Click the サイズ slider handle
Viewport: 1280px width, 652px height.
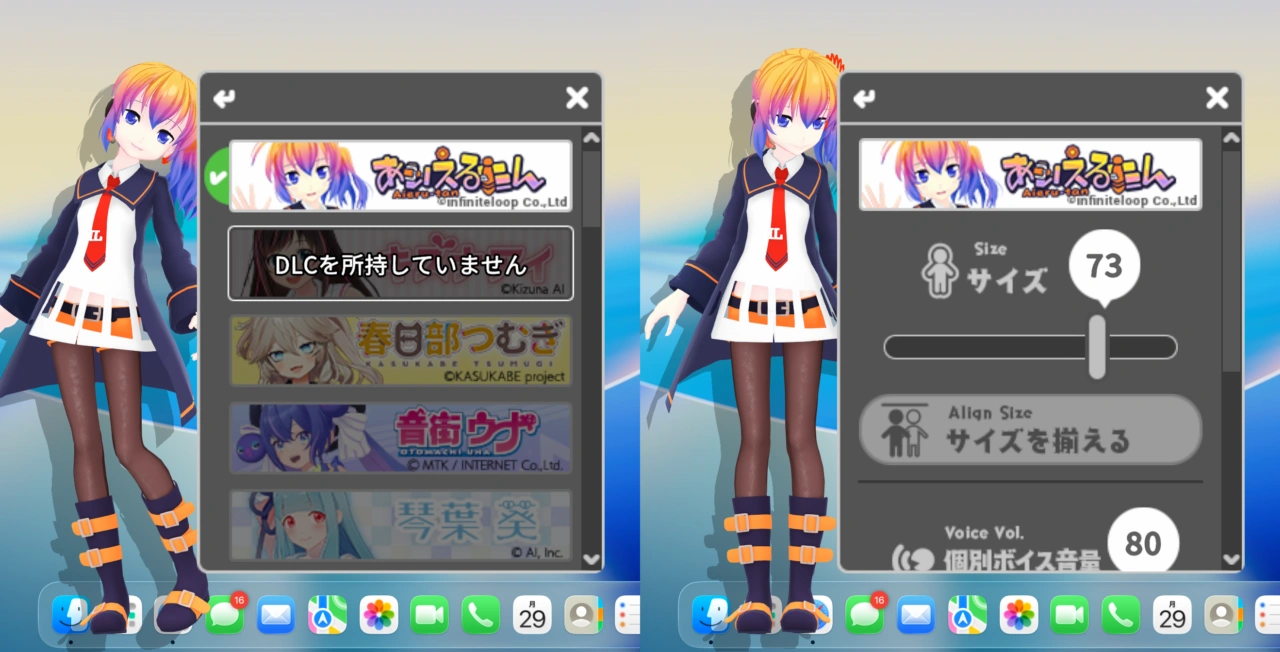(1097, 347)
